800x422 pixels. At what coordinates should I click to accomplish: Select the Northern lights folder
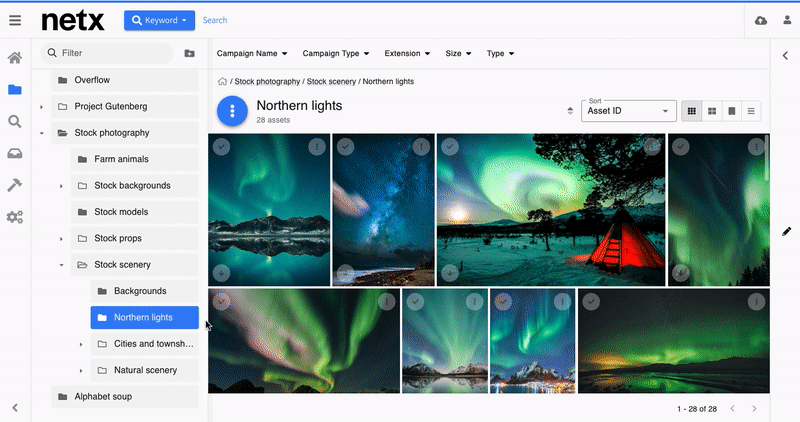tap(145, 317)
